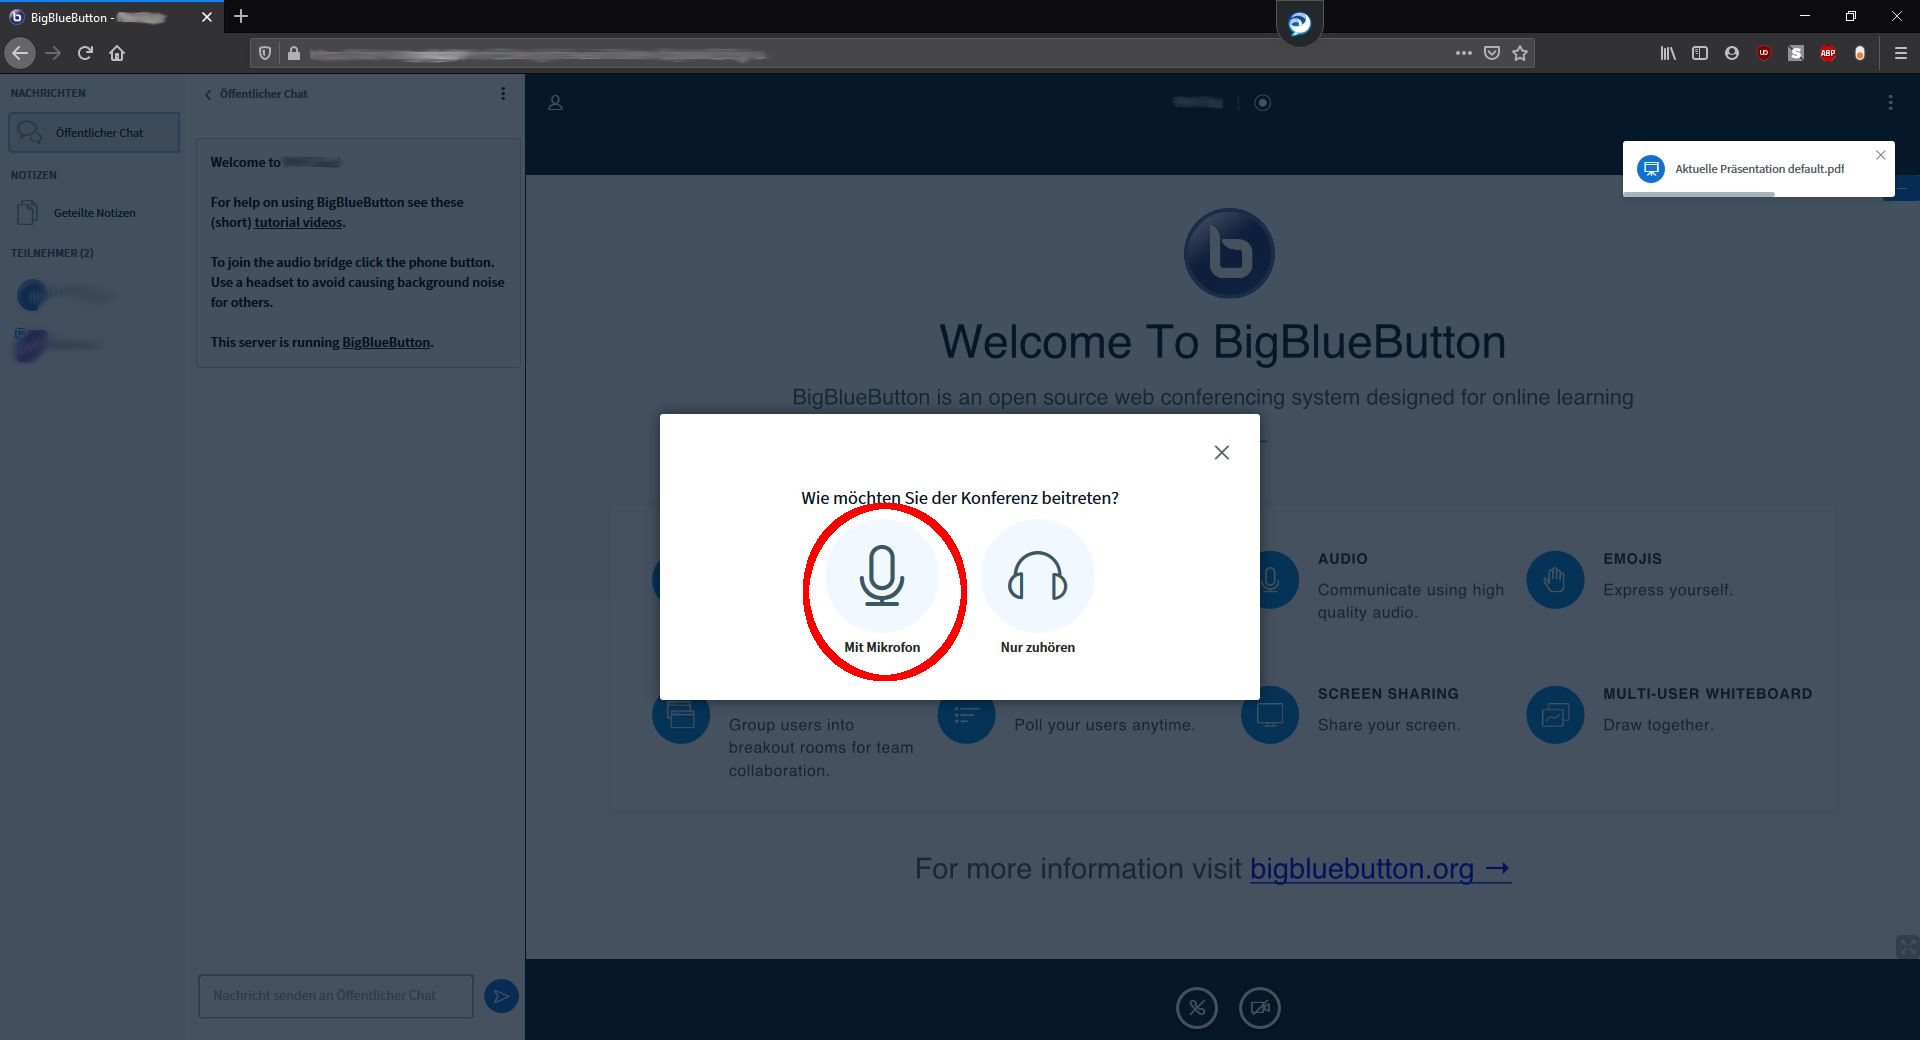Click the Screen Sharing feature icon
The width and height of the screenshot is (1920, 1040).
[x=1270, y=714]
